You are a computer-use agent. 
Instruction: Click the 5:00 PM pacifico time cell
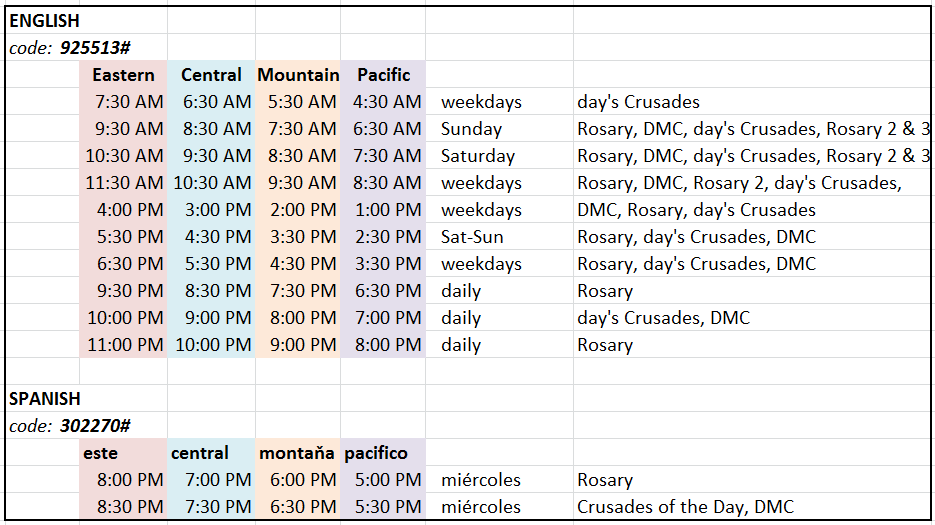pyautogui.click(x=386, y=480)
